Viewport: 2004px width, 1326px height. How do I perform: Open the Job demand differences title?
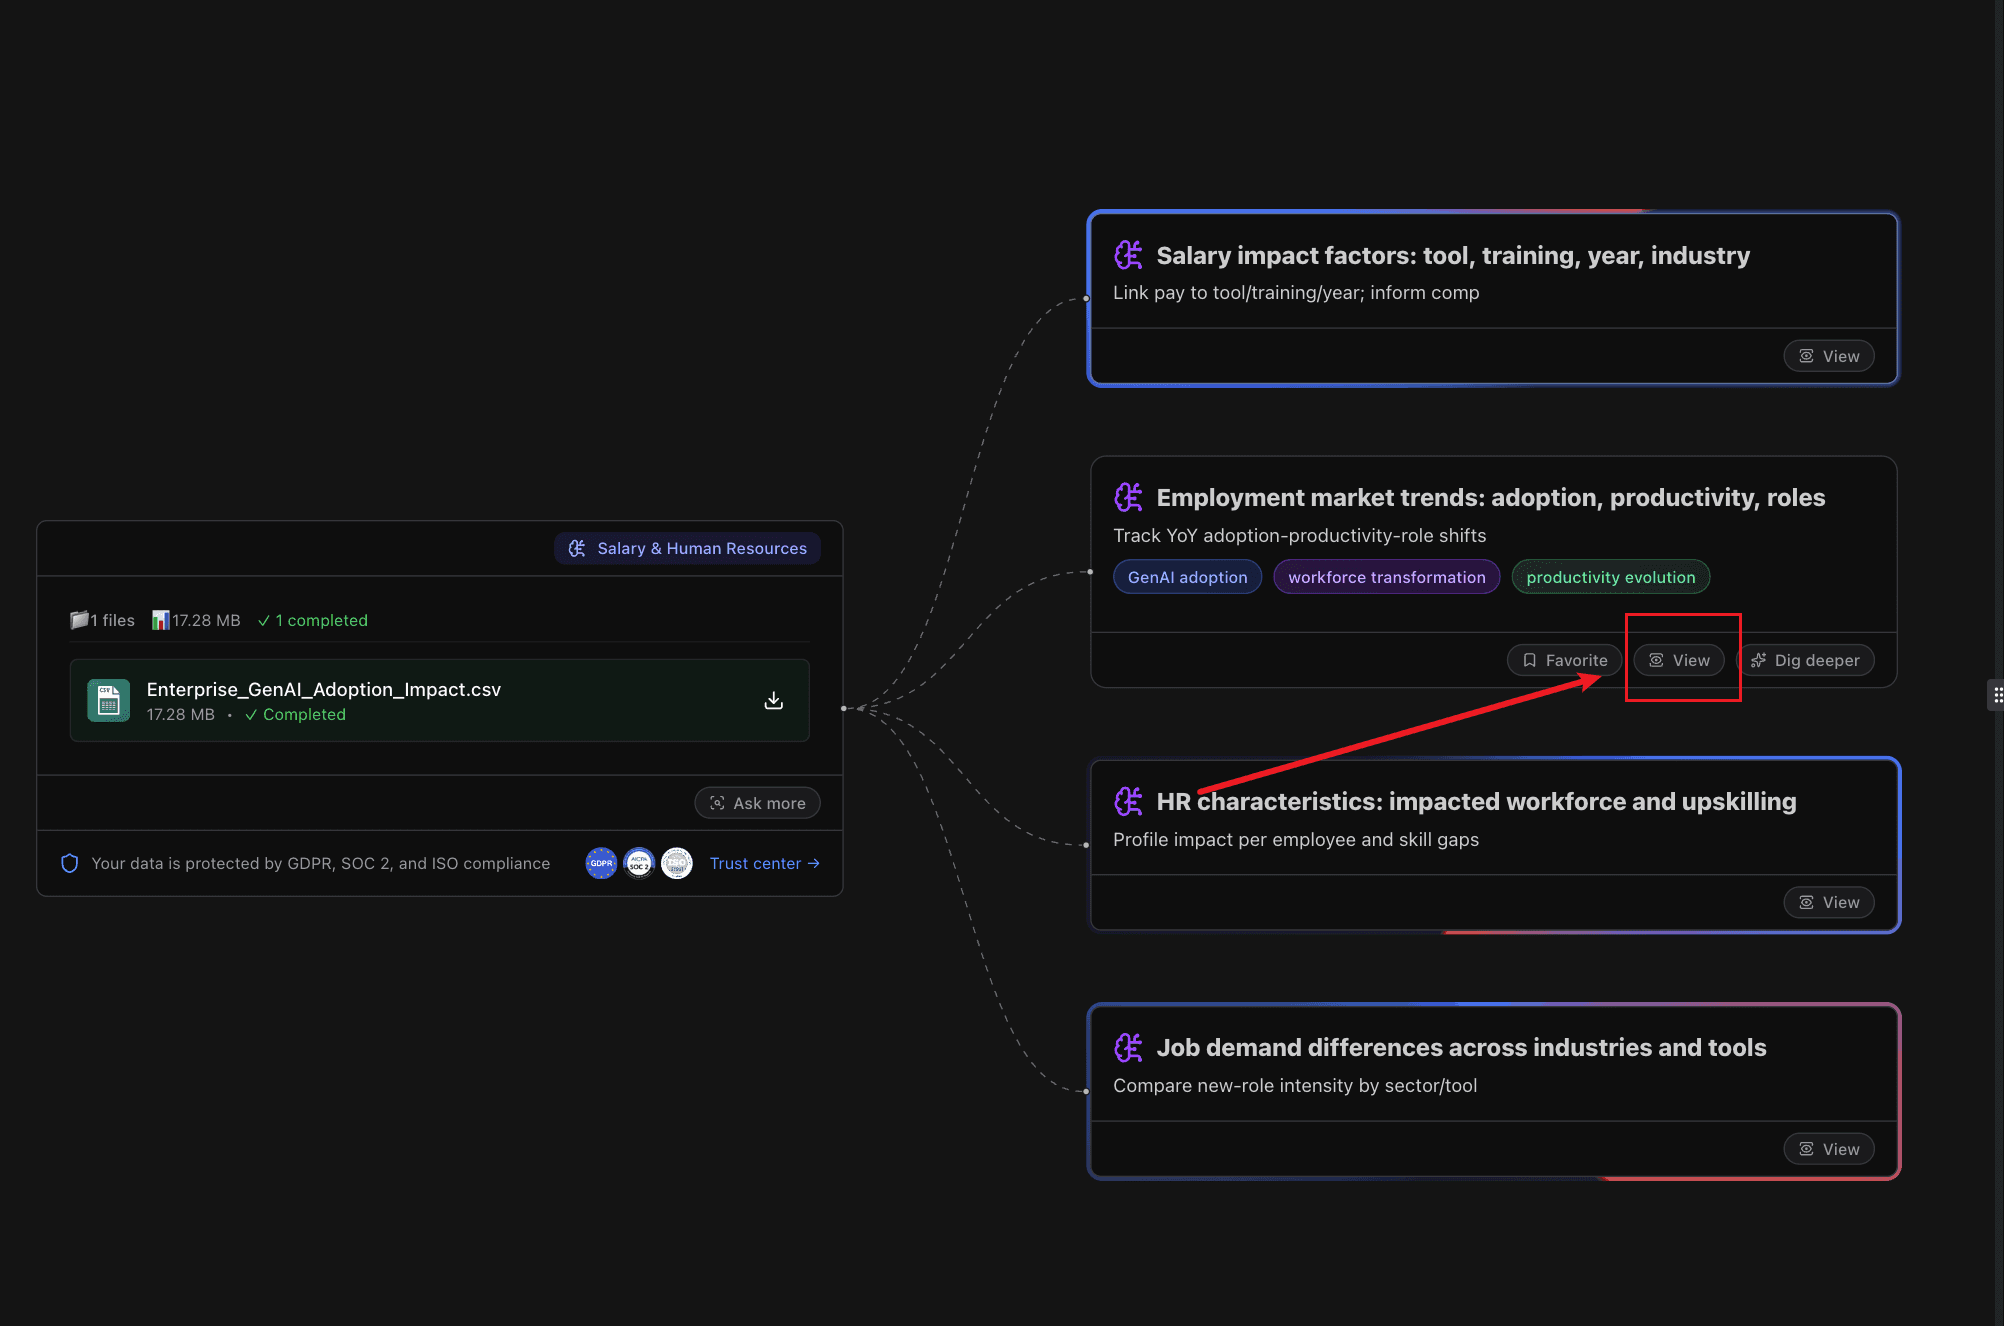(x=1461, y=1047)
